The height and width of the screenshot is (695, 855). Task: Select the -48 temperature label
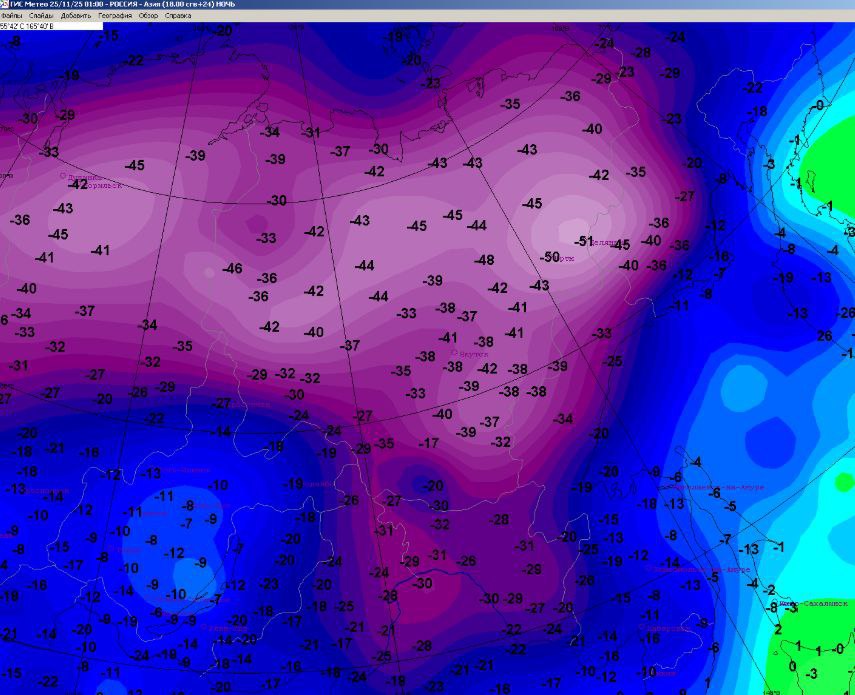click(484, 260)
